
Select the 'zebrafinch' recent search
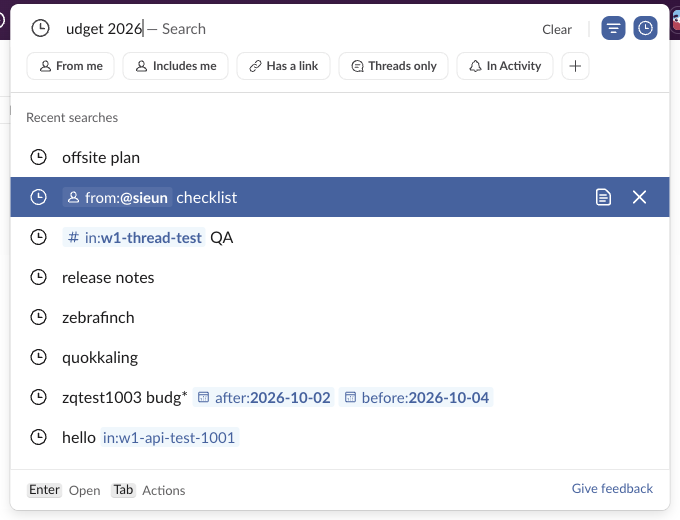coord(340,317)
